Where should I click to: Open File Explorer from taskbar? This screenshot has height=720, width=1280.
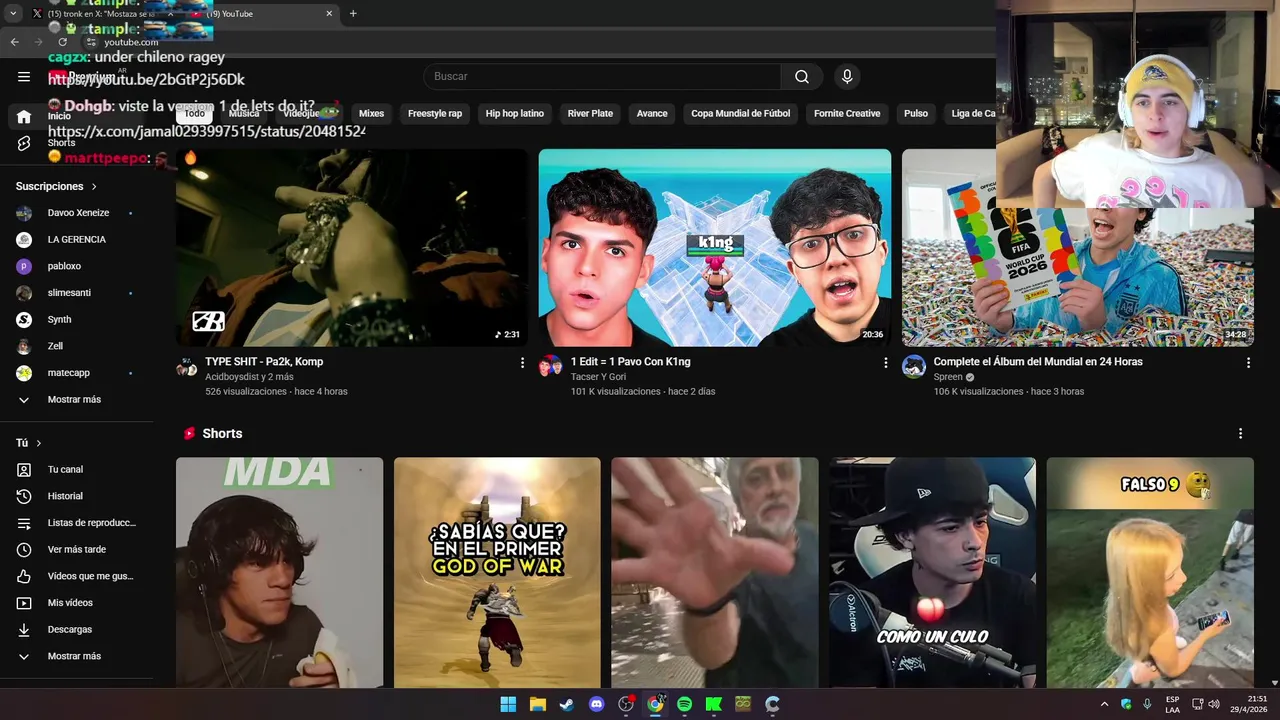537,704
